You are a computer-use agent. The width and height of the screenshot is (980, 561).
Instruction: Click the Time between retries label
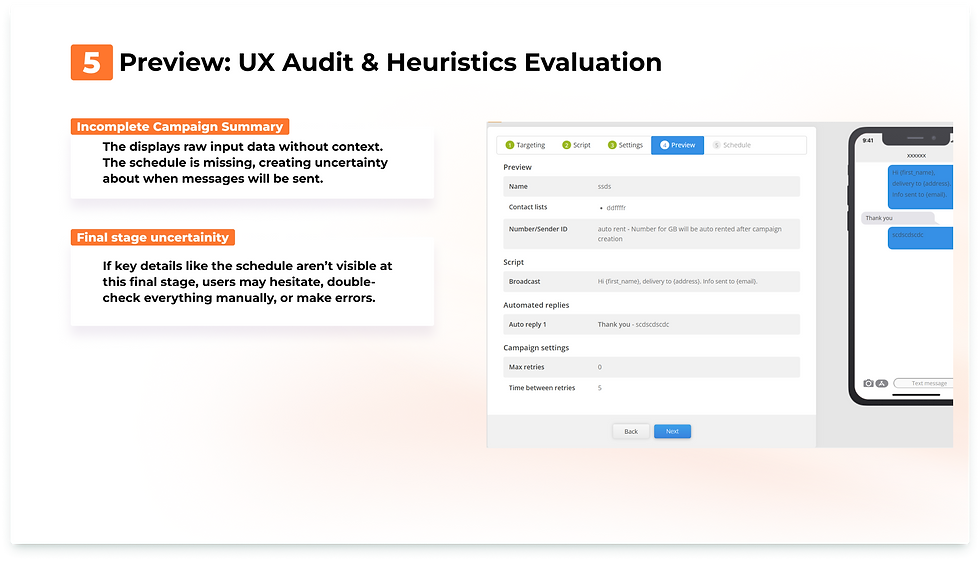(542, 388)
